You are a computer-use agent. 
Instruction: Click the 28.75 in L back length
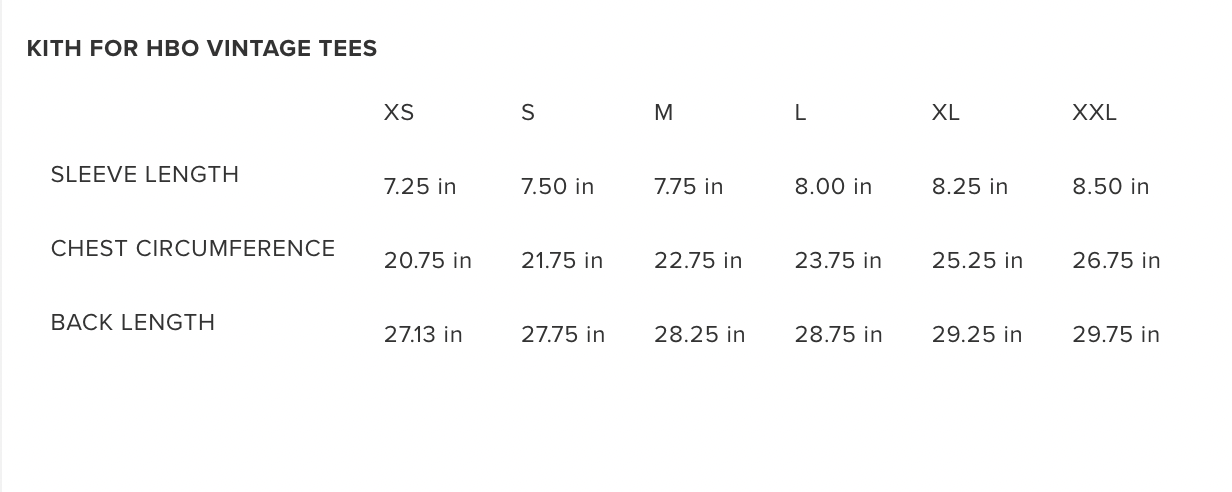tap(839, 335)
